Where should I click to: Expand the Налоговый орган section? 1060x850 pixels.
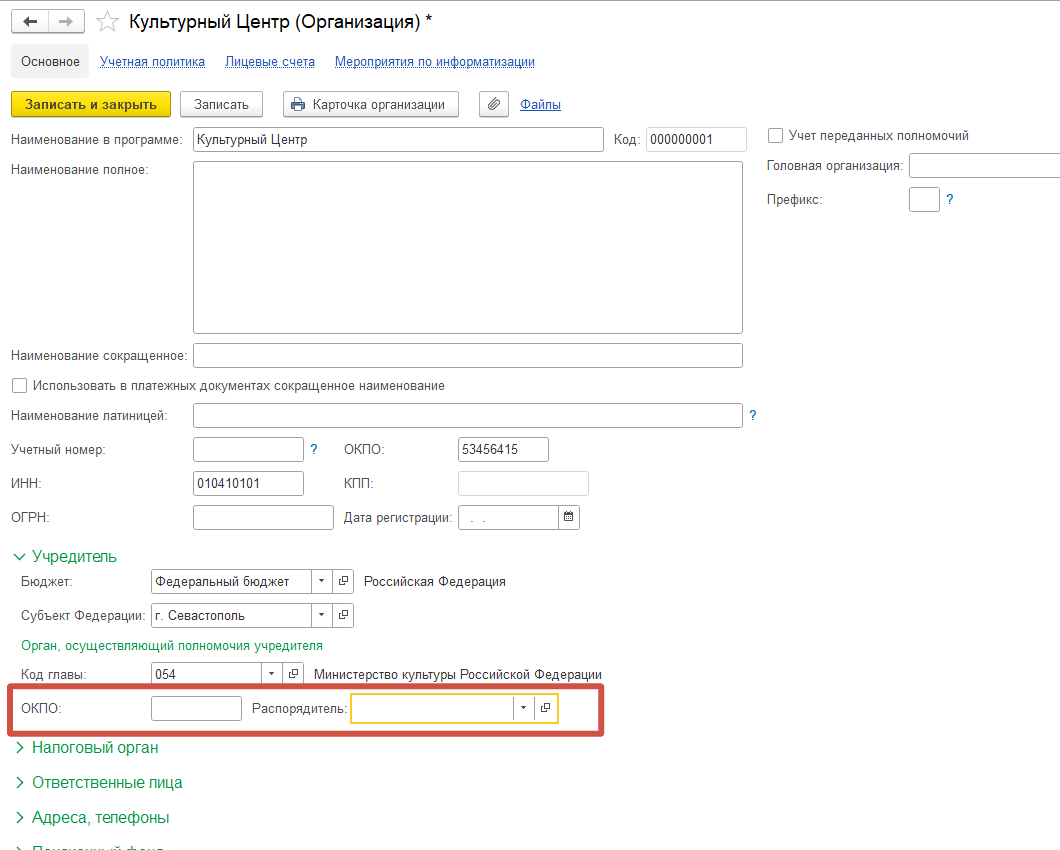point(87,747)
